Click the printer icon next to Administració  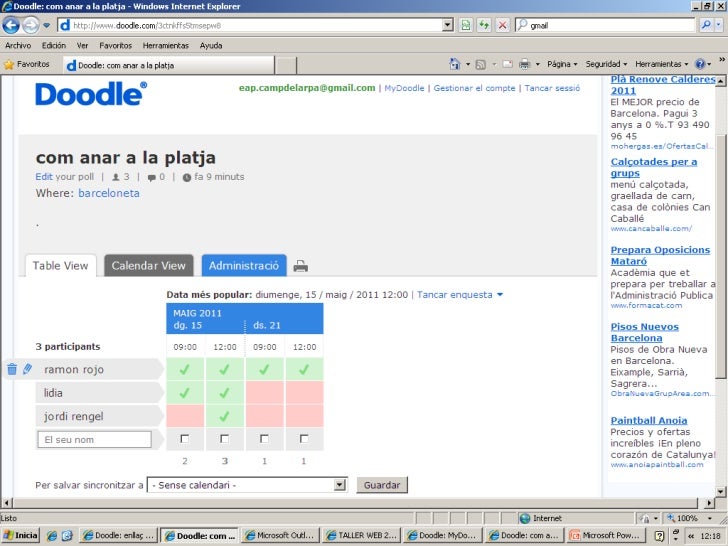pos(300,266)
